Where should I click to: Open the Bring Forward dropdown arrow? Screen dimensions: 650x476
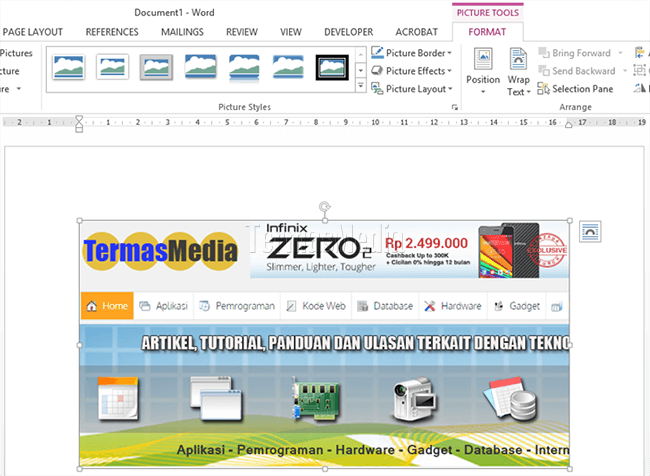click(620, 53)
